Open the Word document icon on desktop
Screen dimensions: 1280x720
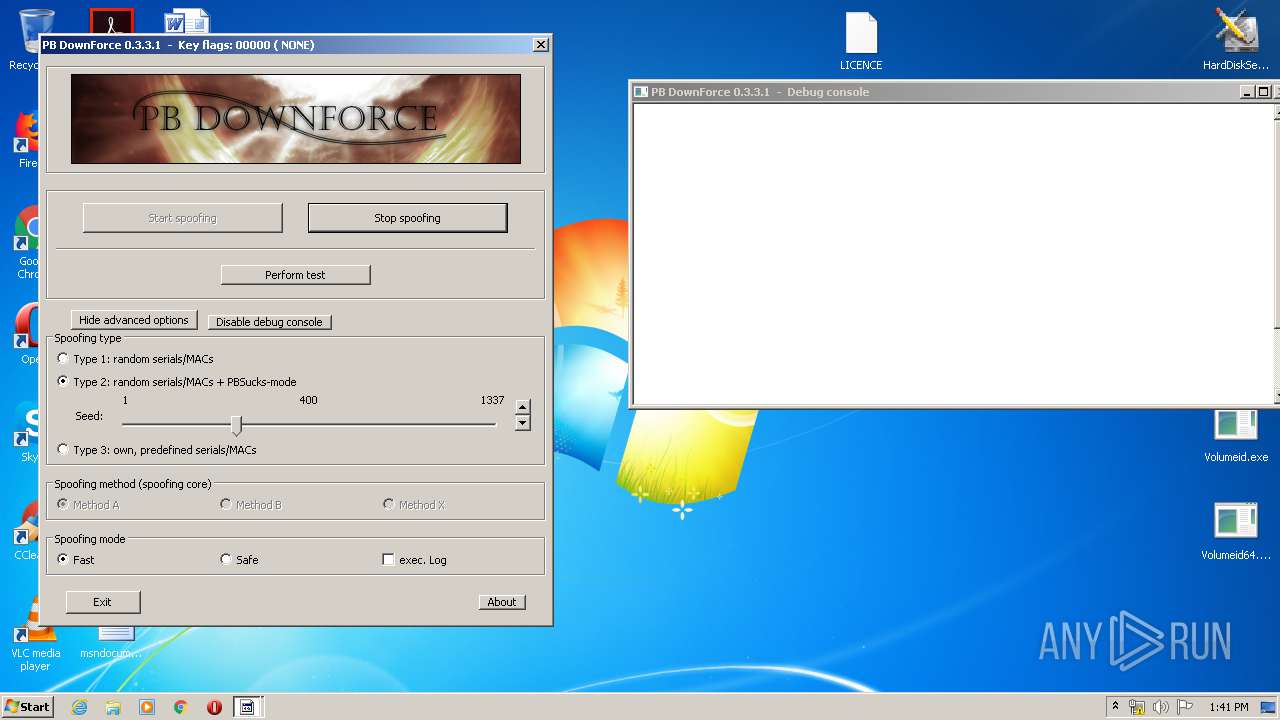187,21
